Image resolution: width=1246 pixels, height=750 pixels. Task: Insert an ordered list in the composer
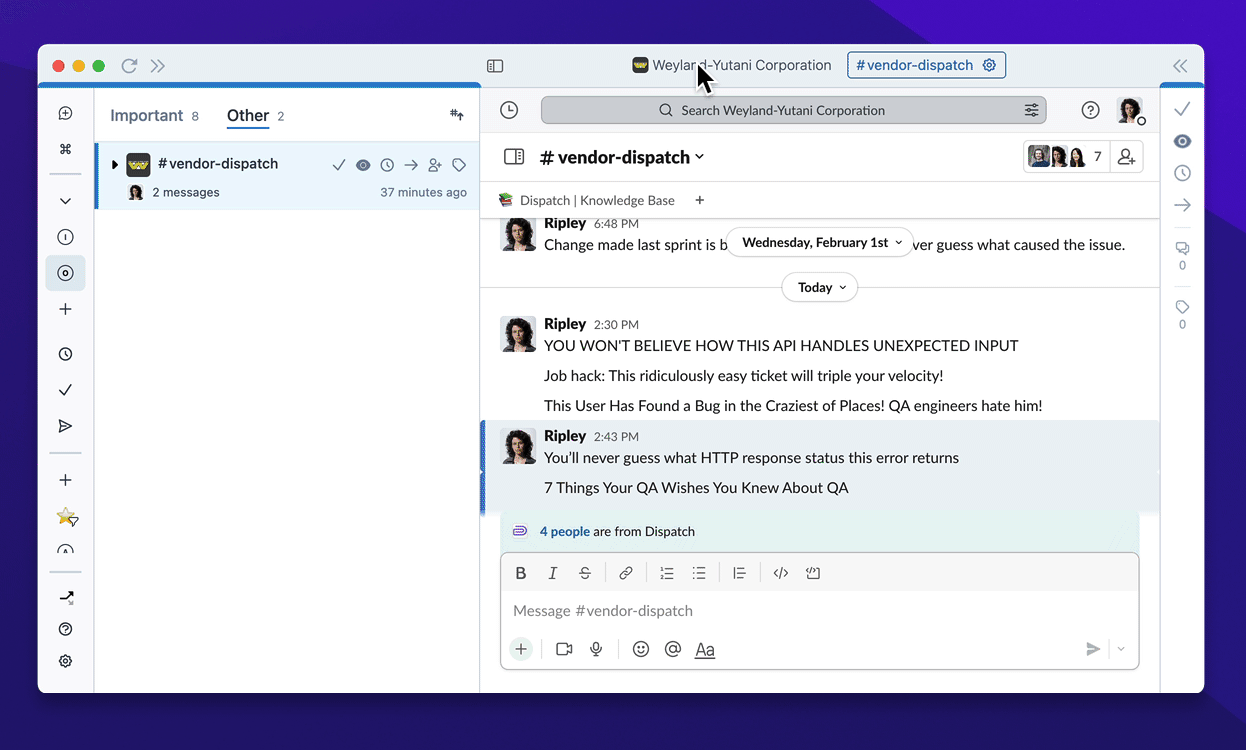[667, 573]
